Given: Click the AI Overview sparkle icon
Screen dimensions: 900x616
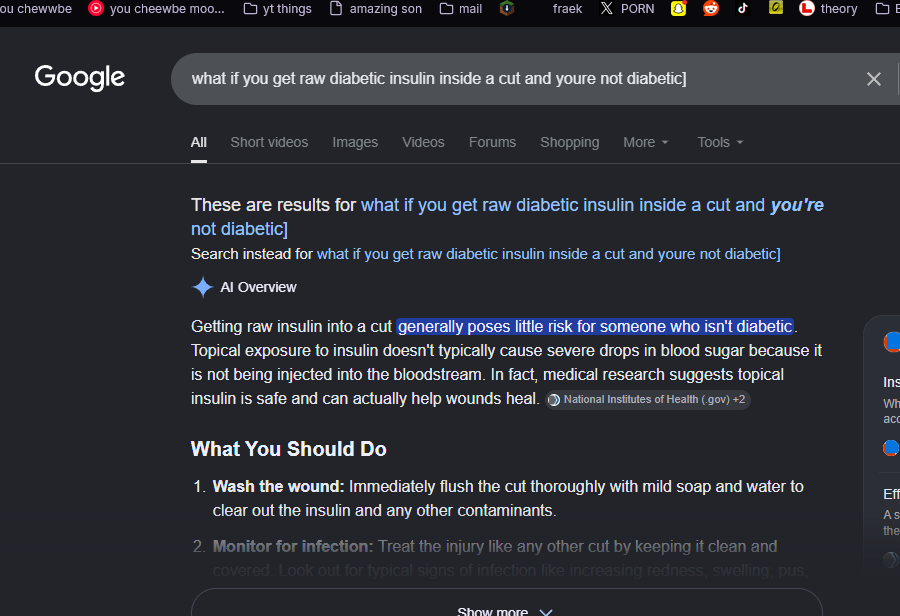Looking at the screenshot, I should [202, 287].
